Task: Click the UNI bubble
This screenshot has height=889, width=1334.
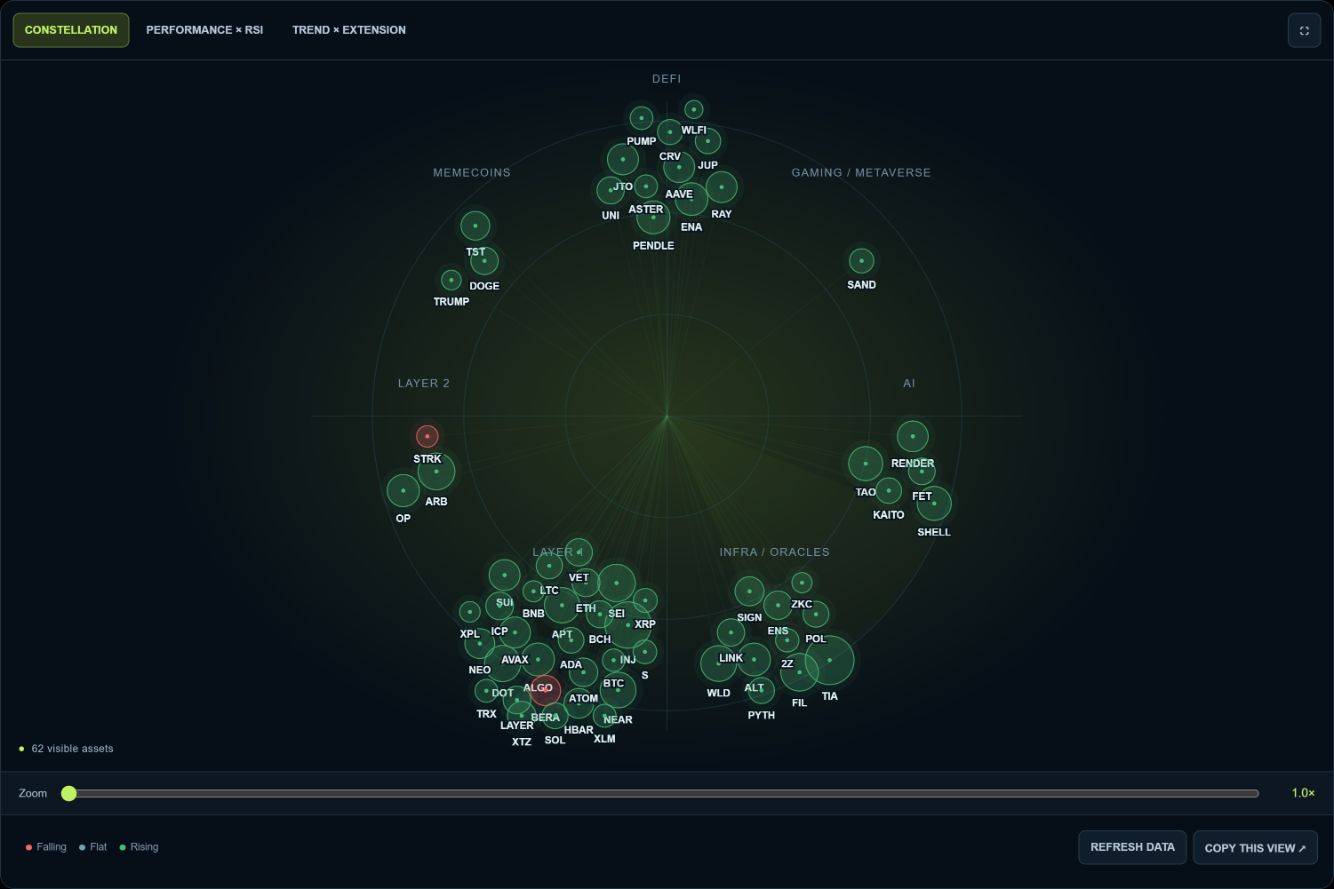Action: click(x=610, y=190)
